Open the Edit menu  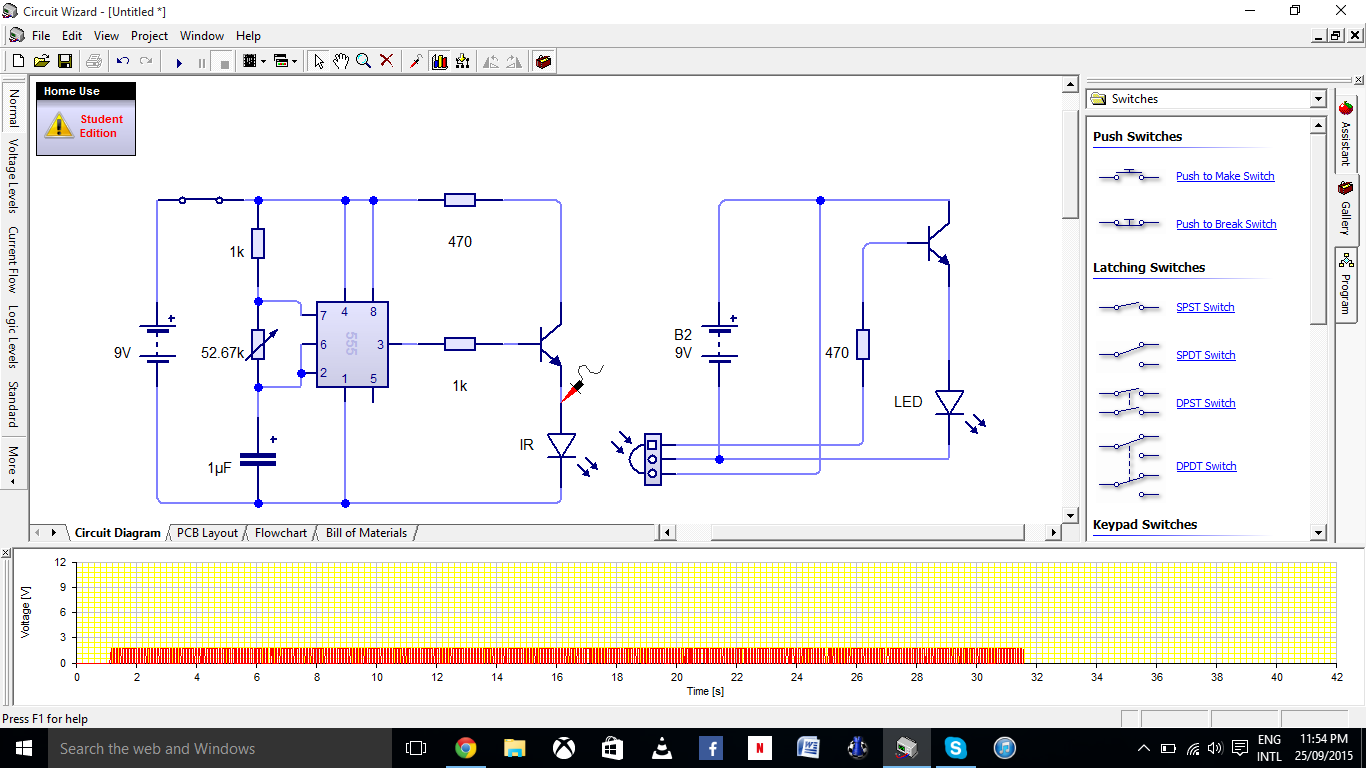72,35
